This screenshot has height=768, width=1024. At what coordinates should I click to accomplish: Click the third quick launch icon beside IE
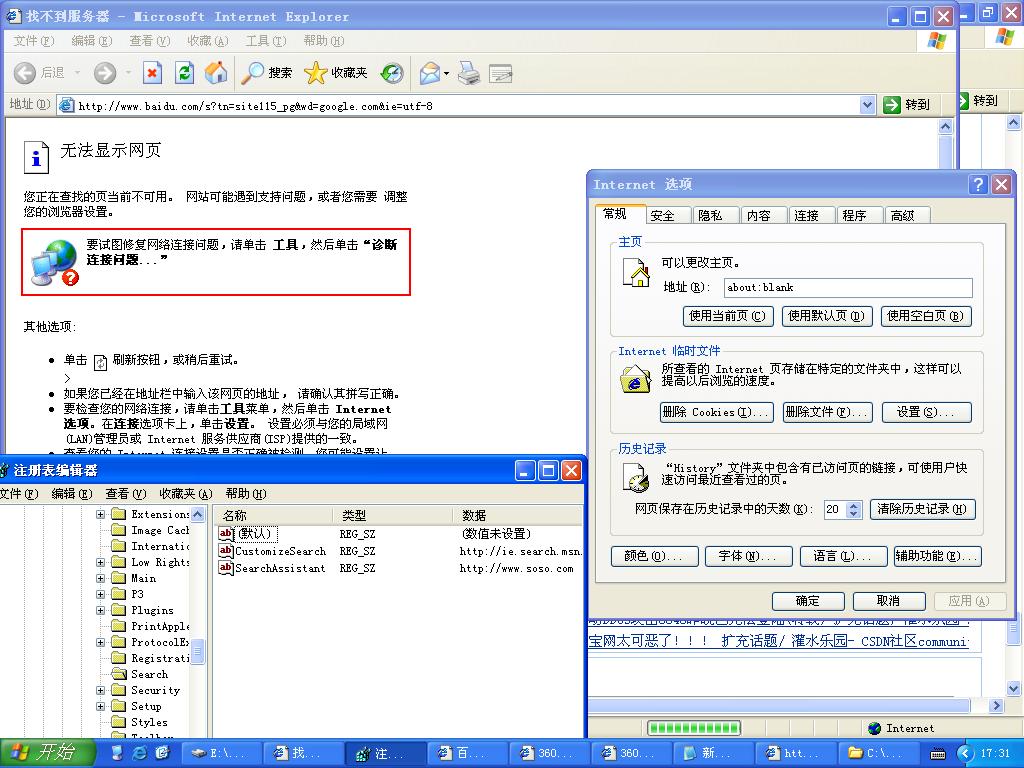tap(162, 753)
